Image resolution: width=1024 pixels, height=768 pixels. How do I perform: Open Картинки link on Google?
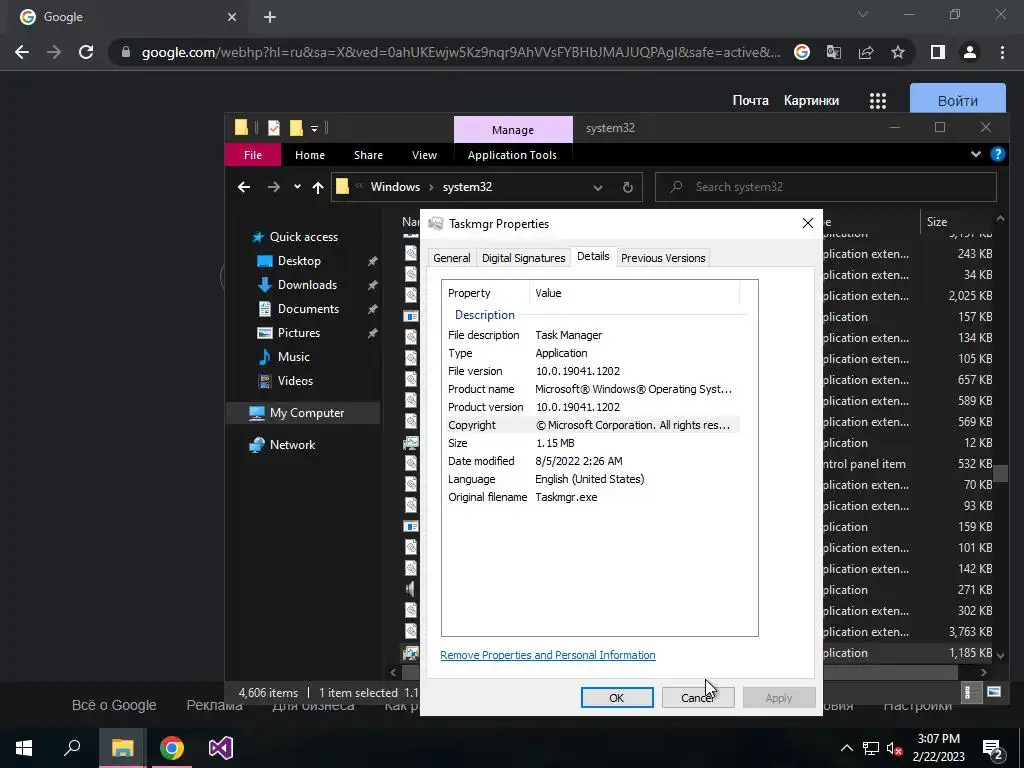[x=811, y=101]
